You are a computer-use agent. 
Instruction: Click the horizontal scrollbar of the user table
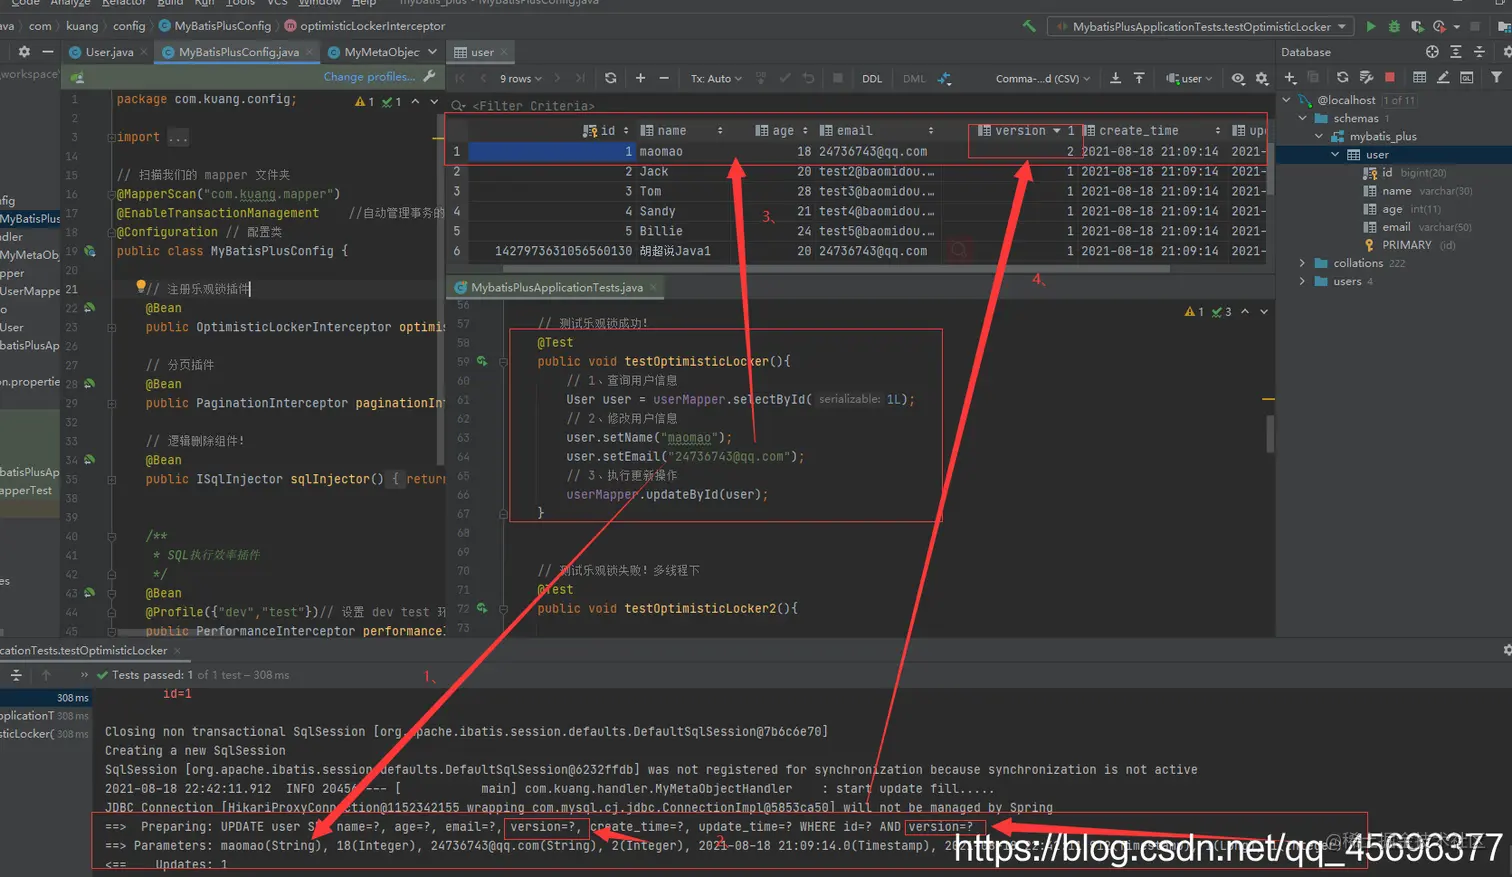(x=836, y=268)
